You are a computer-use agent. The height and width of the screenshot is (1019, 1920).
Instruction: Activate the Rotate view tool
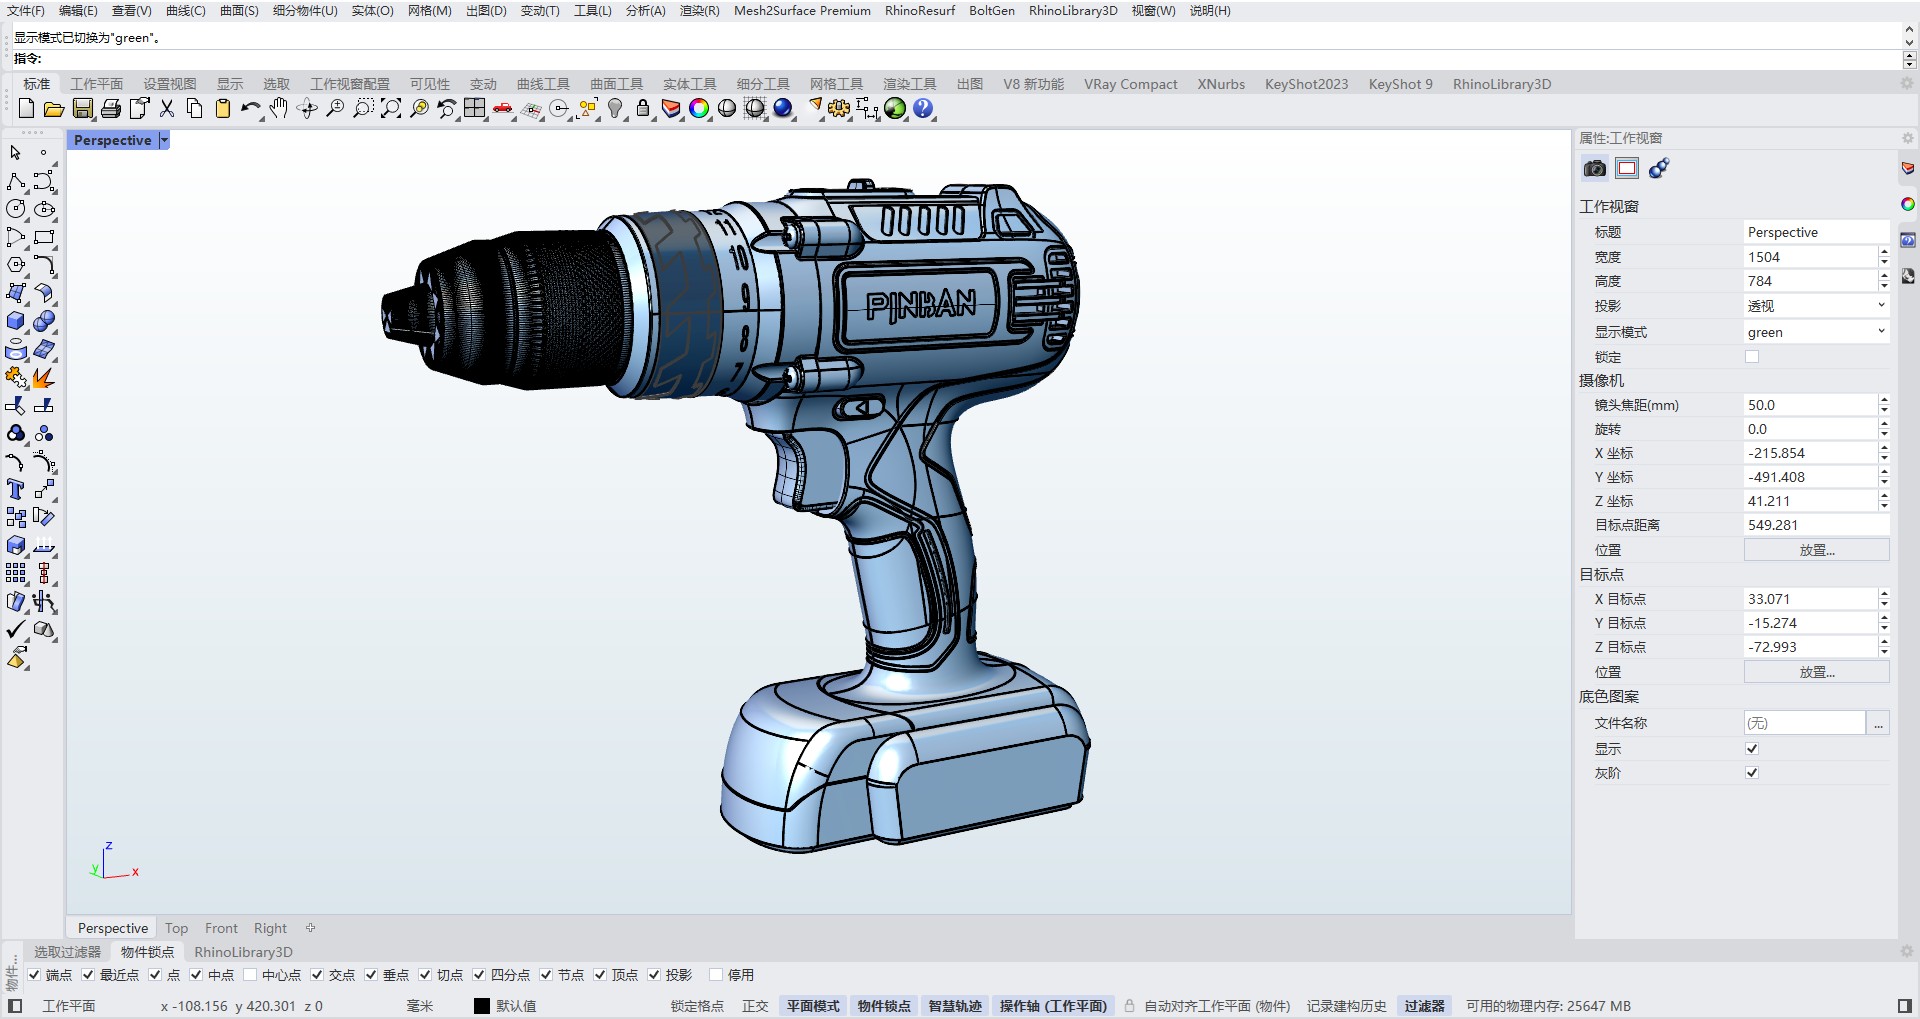[x=307, y=109]
